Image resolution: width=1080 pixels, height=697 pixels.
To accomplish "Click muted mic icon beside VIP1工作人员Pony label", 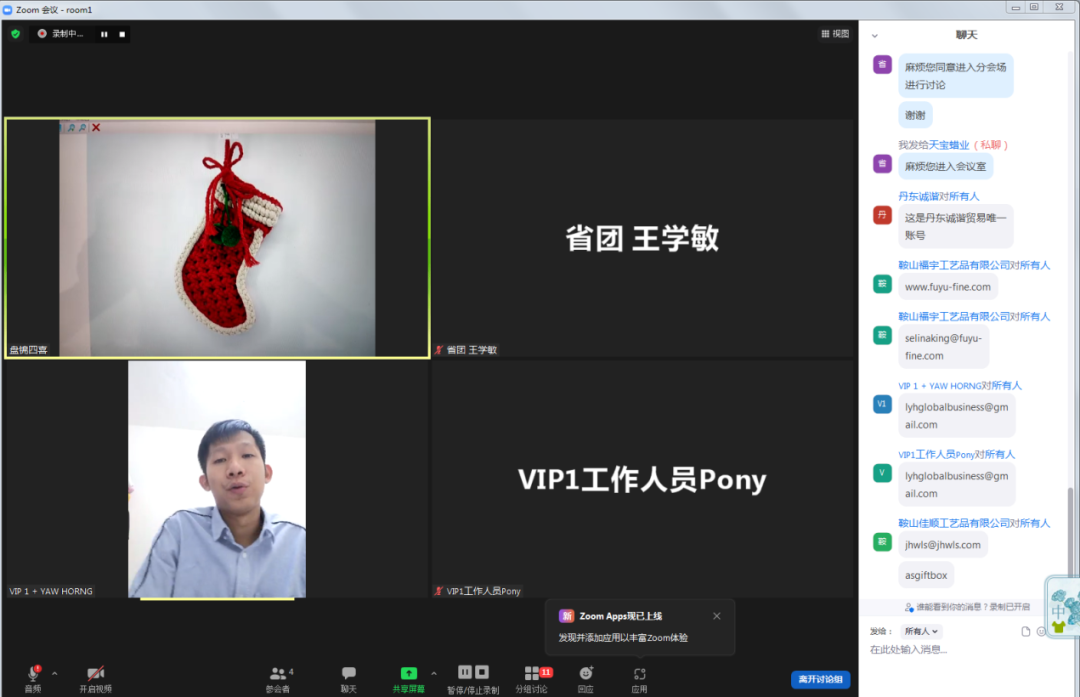I will 438,591.
